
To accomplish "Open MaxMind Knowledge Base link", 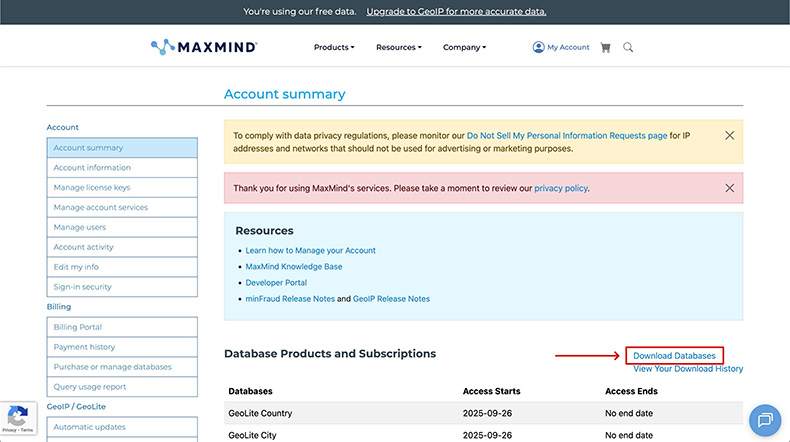I will [x=294, y=267].
